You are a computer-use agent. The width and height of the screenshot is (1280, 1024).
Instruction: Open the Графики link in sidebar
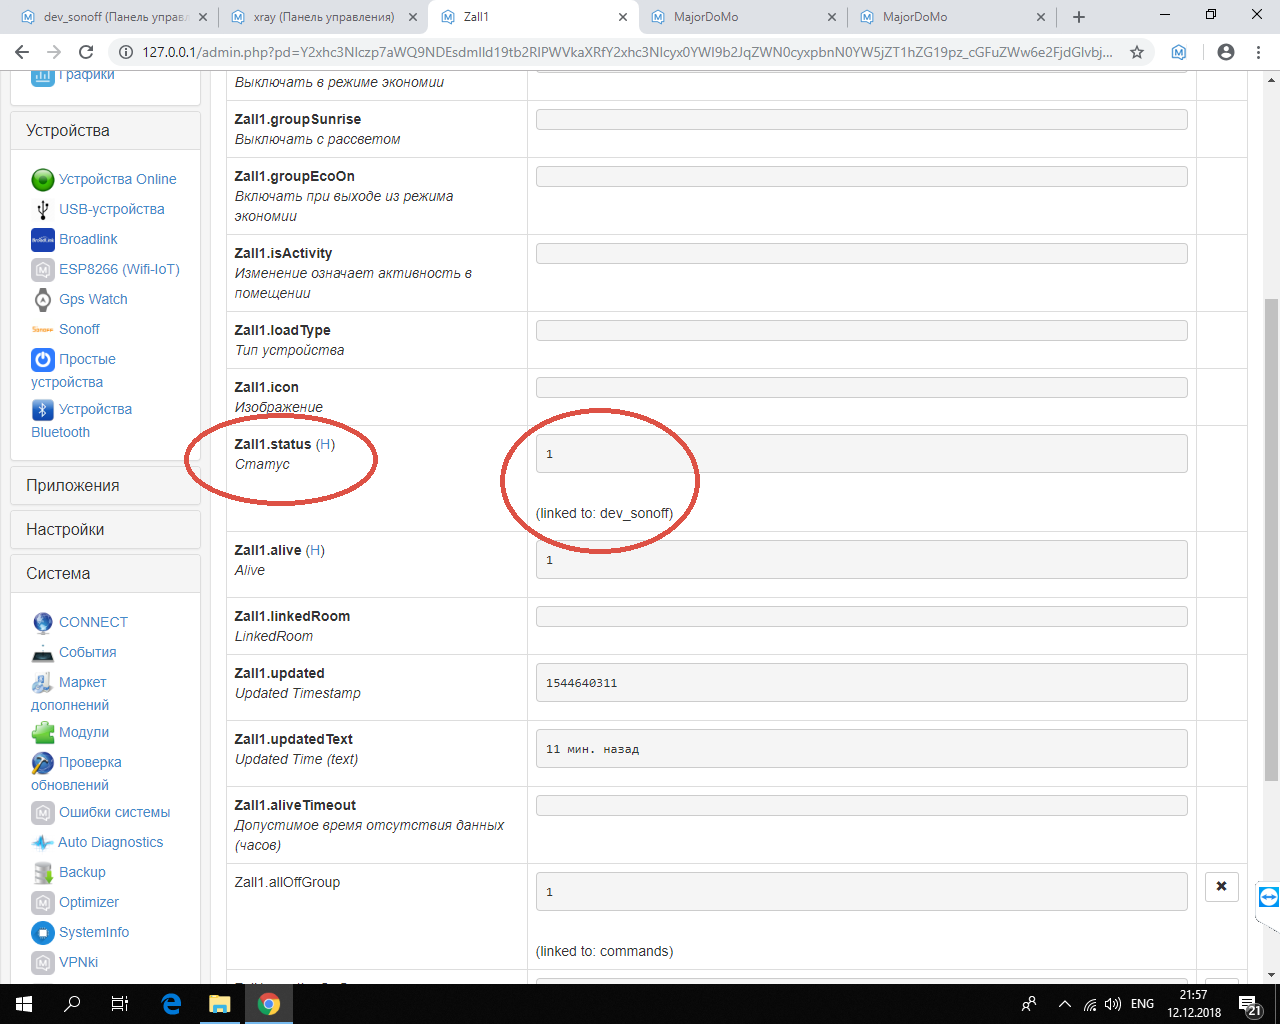(86, 75)
